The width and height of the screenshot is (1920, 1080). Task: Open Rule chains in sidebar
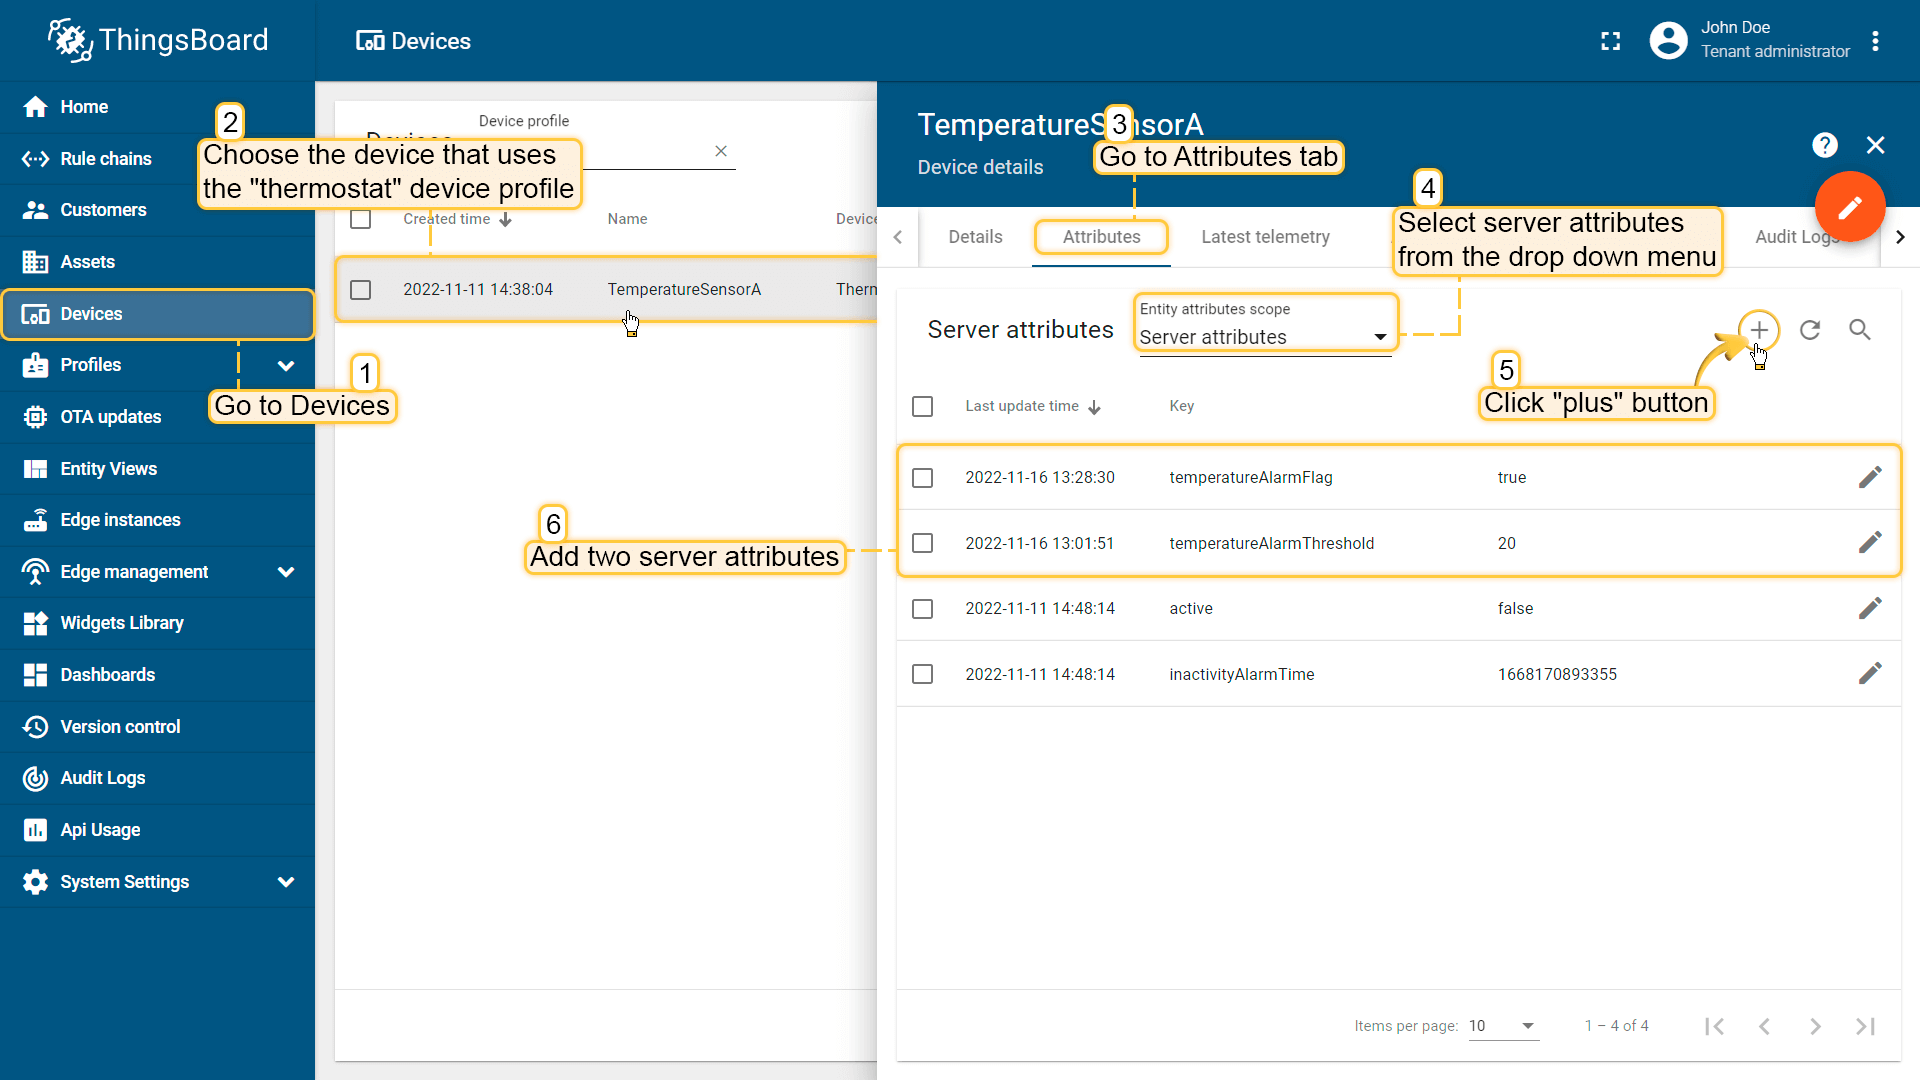(106, 159)
